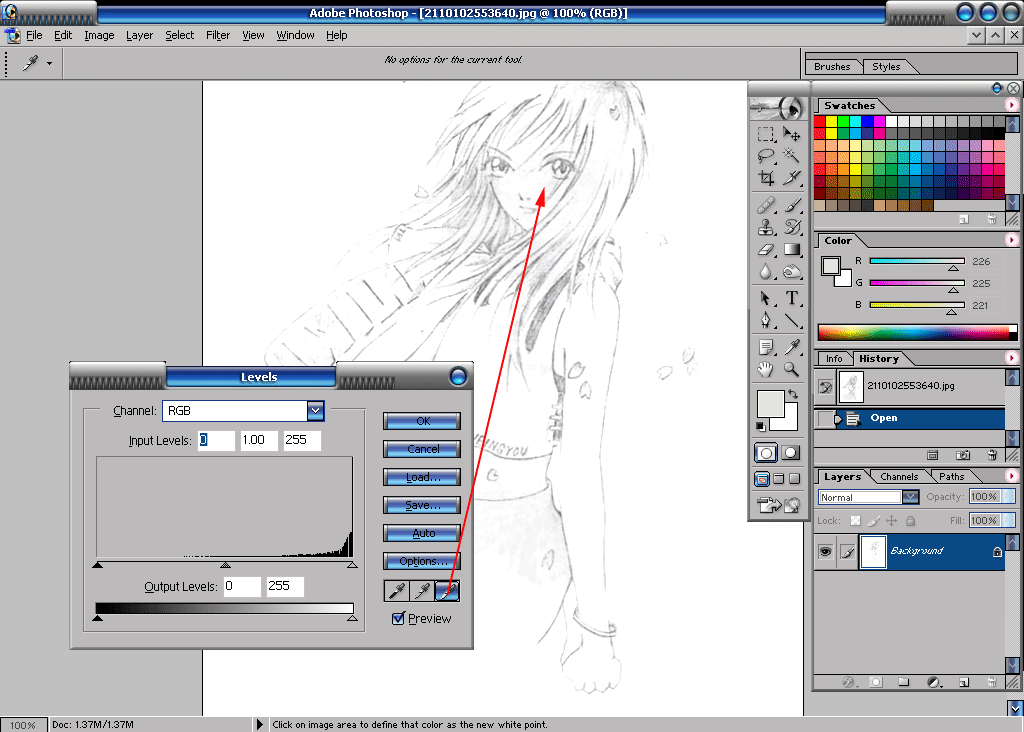
Task: Select the Sponge tool
Action: [792, 271]
